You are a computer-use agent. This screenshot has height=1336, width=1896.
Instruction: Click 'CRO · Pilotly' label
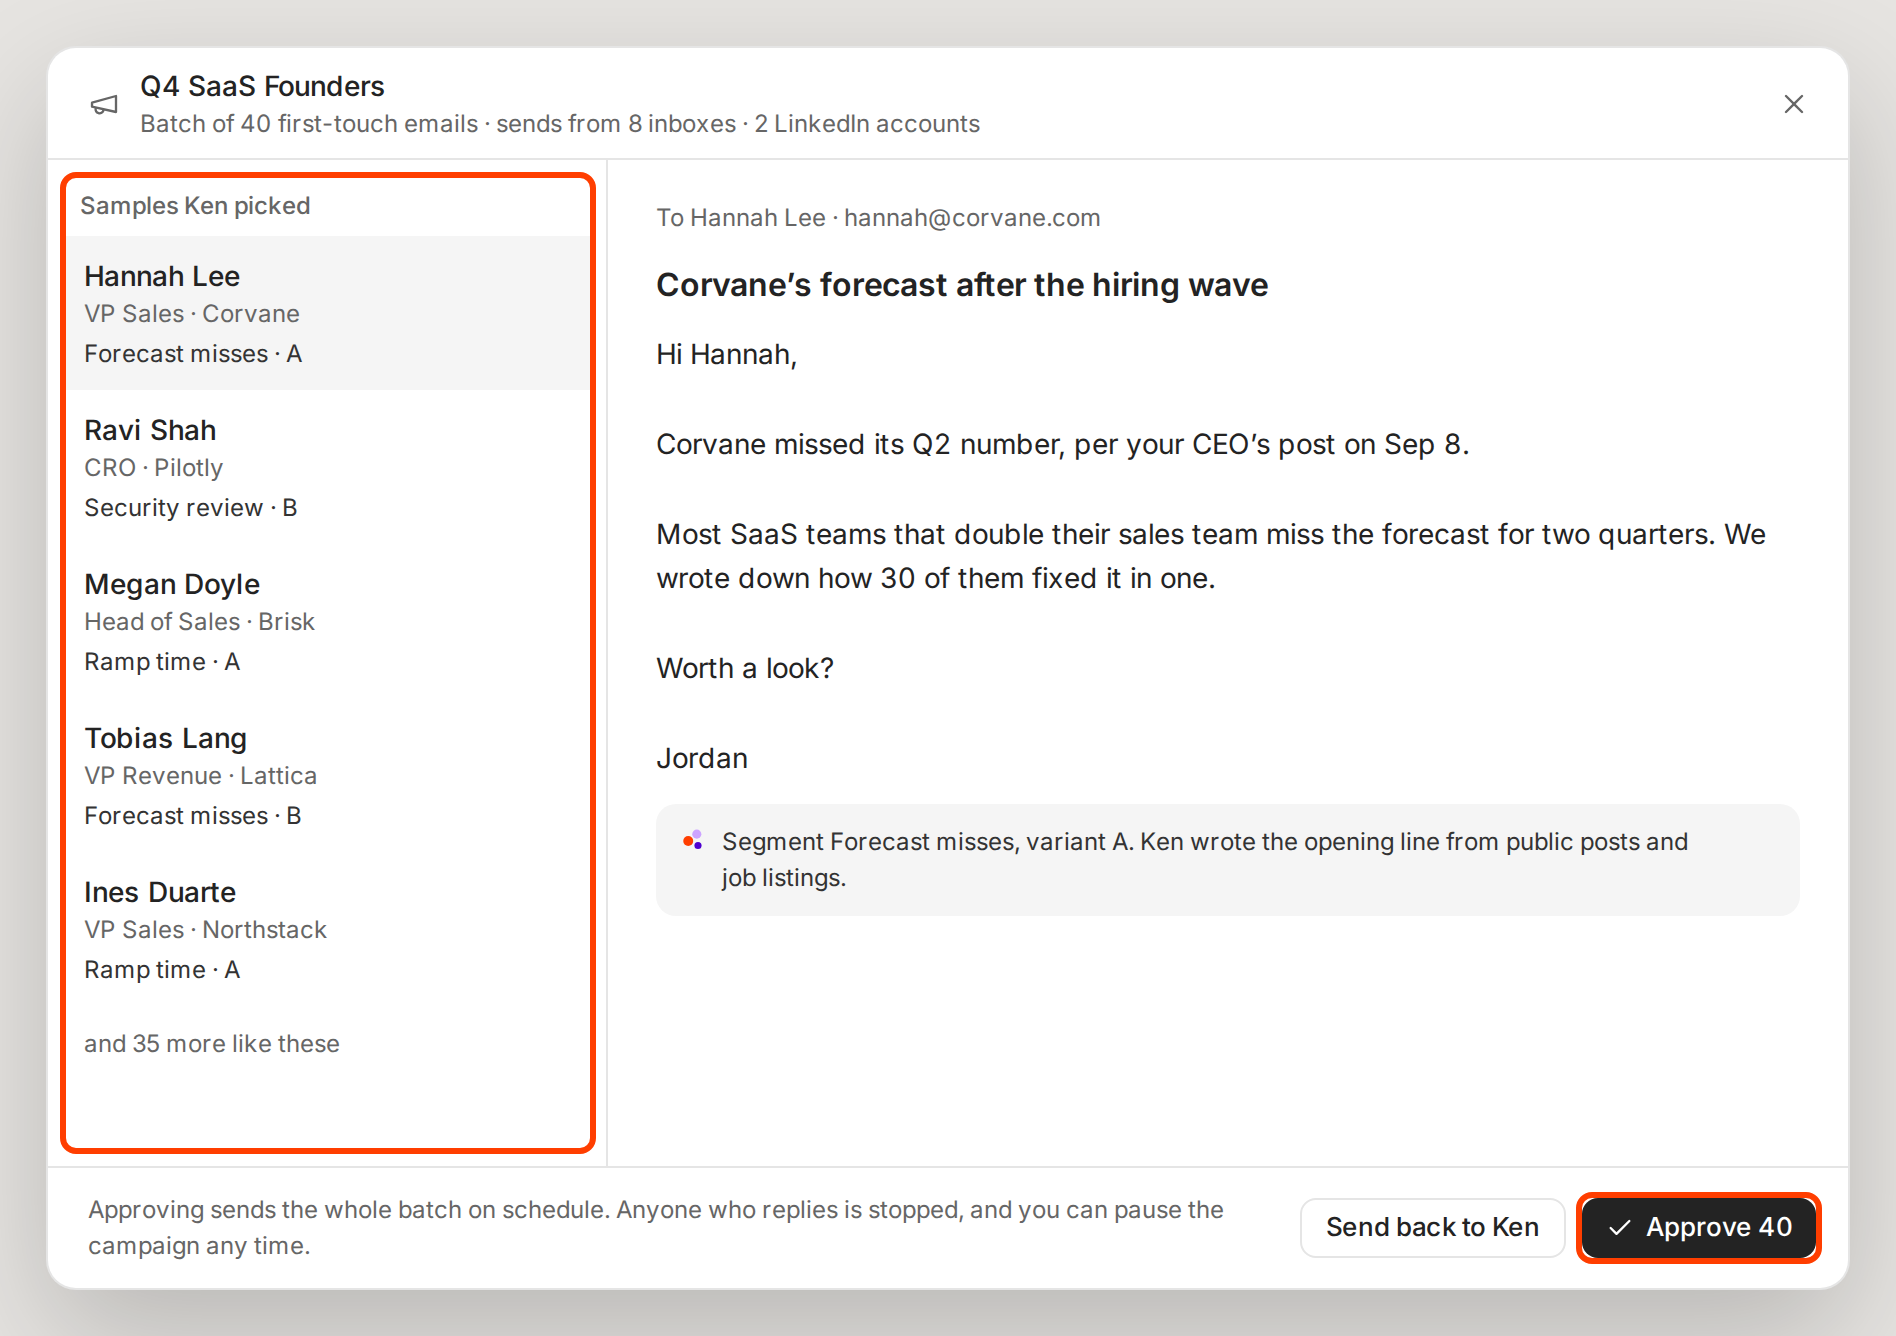pos(153,467)
